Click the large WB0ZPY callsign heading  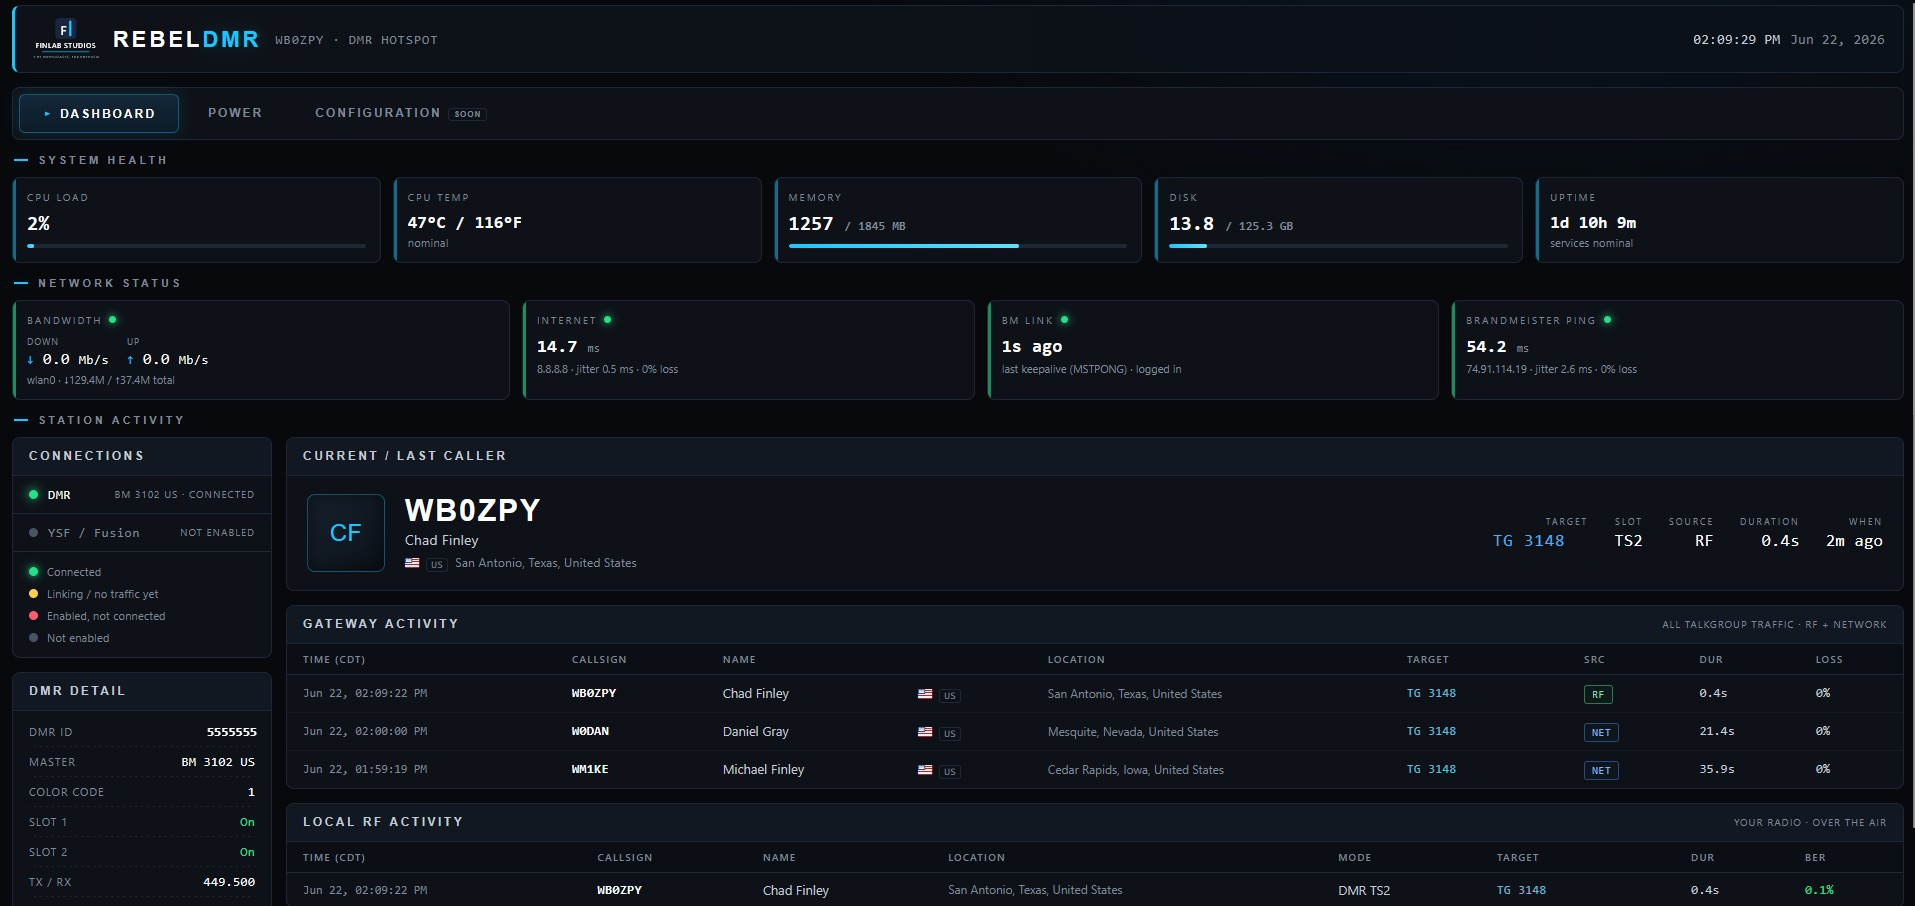point(472,511)
